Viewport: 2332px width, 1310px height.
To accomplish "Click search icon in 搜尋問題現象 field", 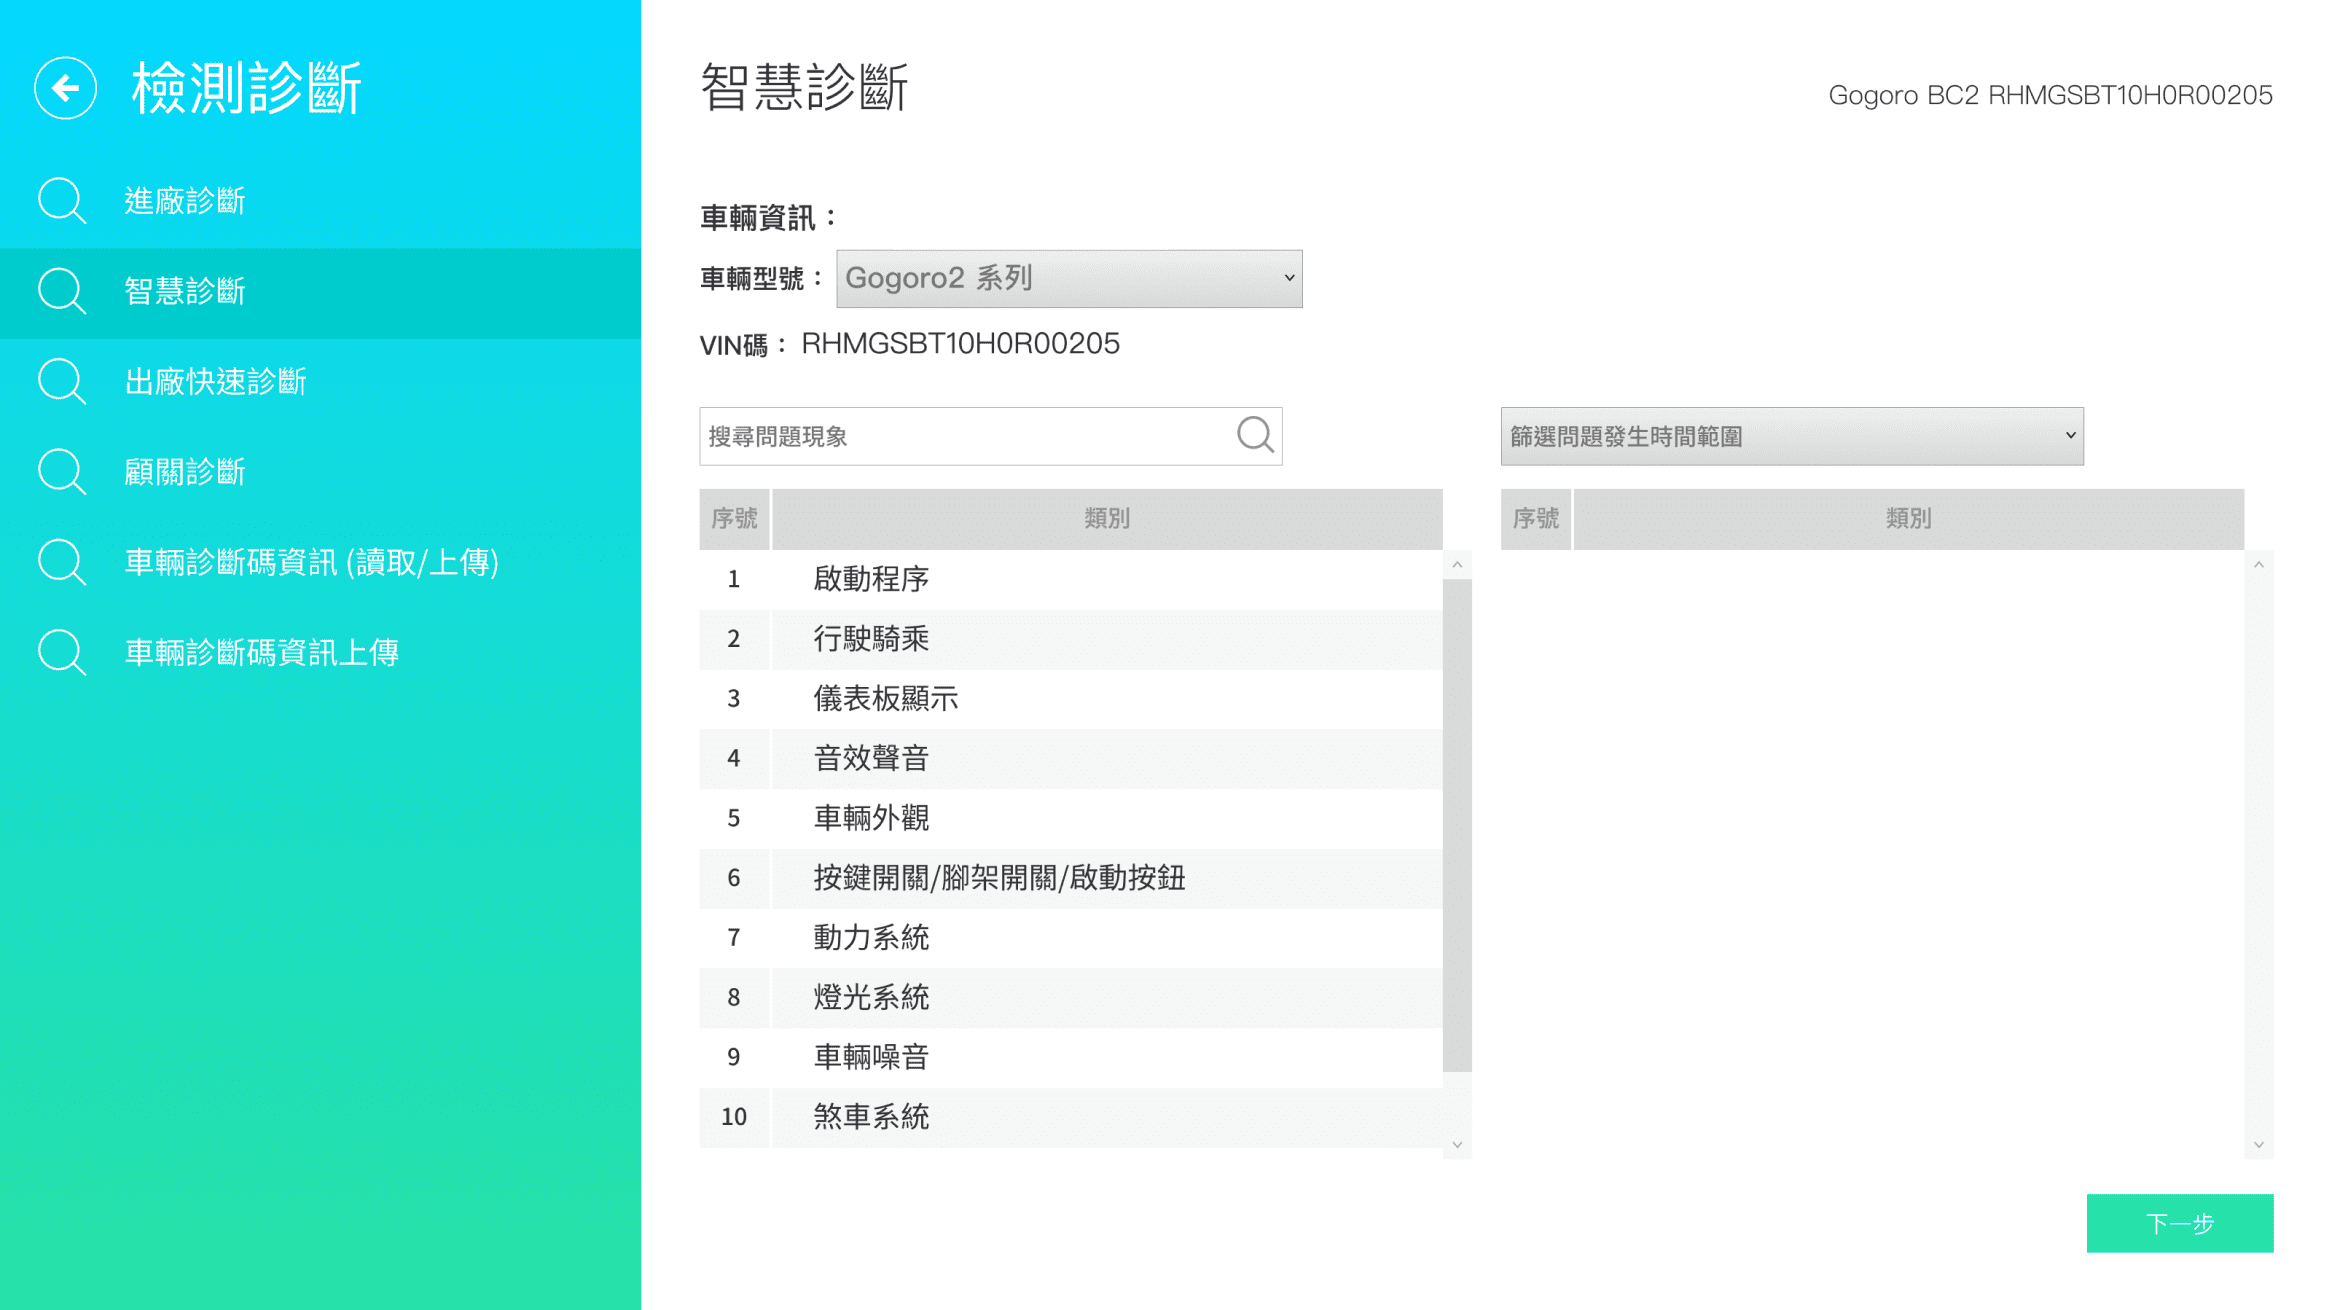I will coord(1254,435).
